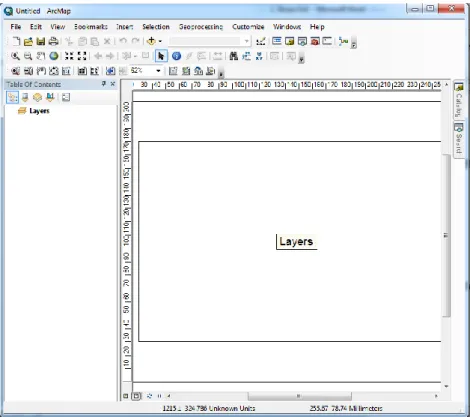The image size is (470, 417).
Task: Open the red ArcToolbox window
Action: (315, 41)
